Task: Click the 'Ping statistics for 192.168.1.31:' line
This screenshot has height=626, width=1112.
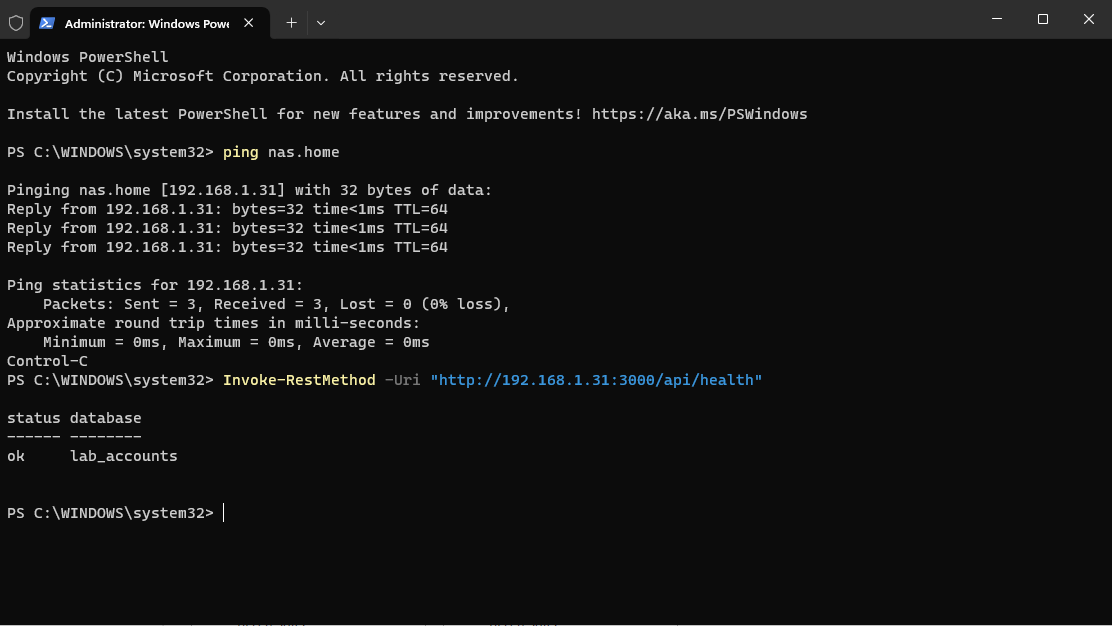Action: pos(155,285)
